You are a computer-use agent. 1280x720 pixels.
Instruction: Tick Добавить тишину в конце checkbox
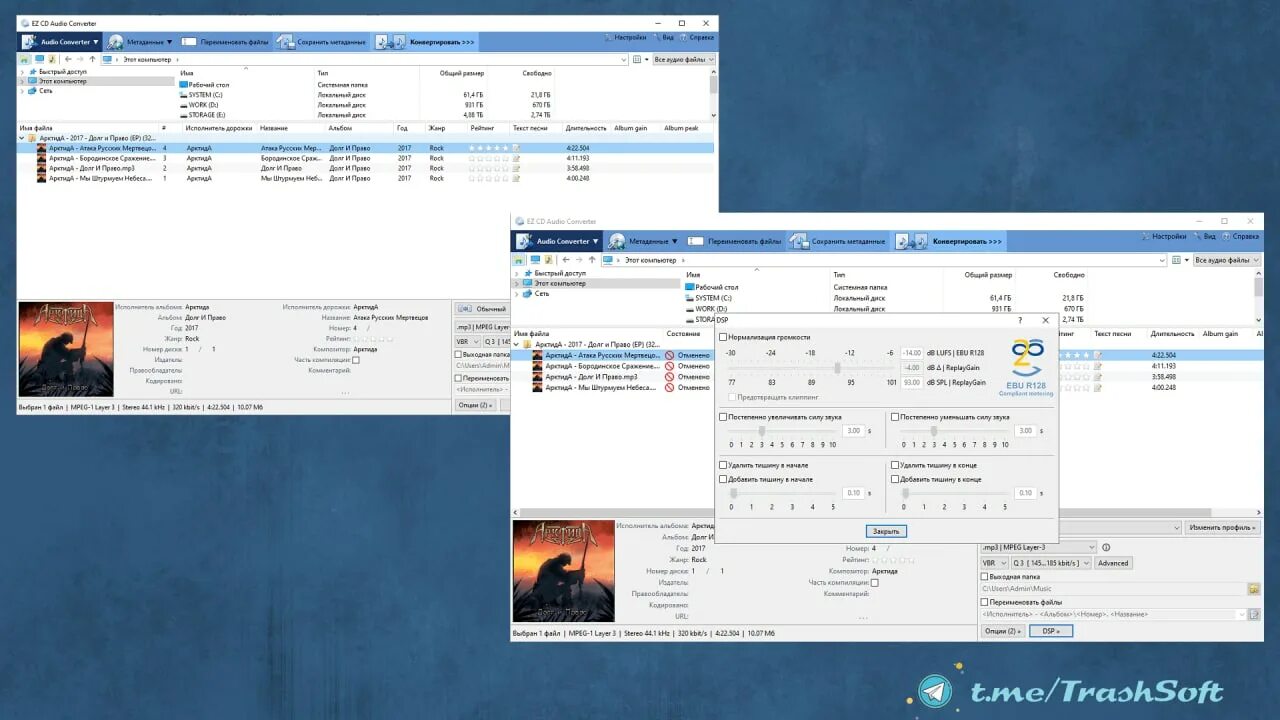(895, 479)
